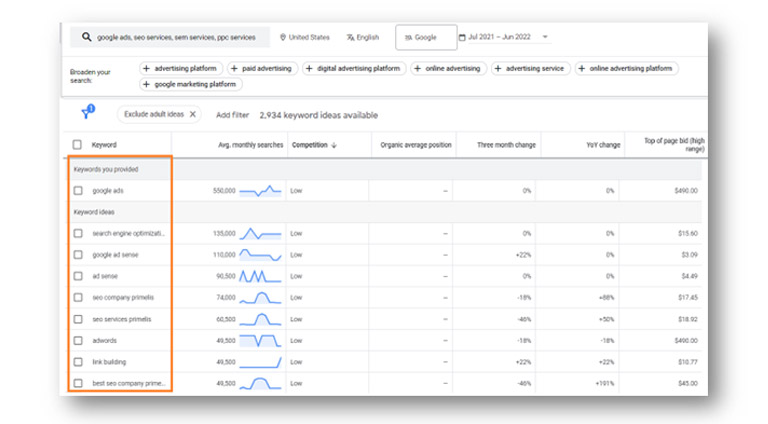
Task: Click plus icon on advertising service chip
Action: pos(498,69)
